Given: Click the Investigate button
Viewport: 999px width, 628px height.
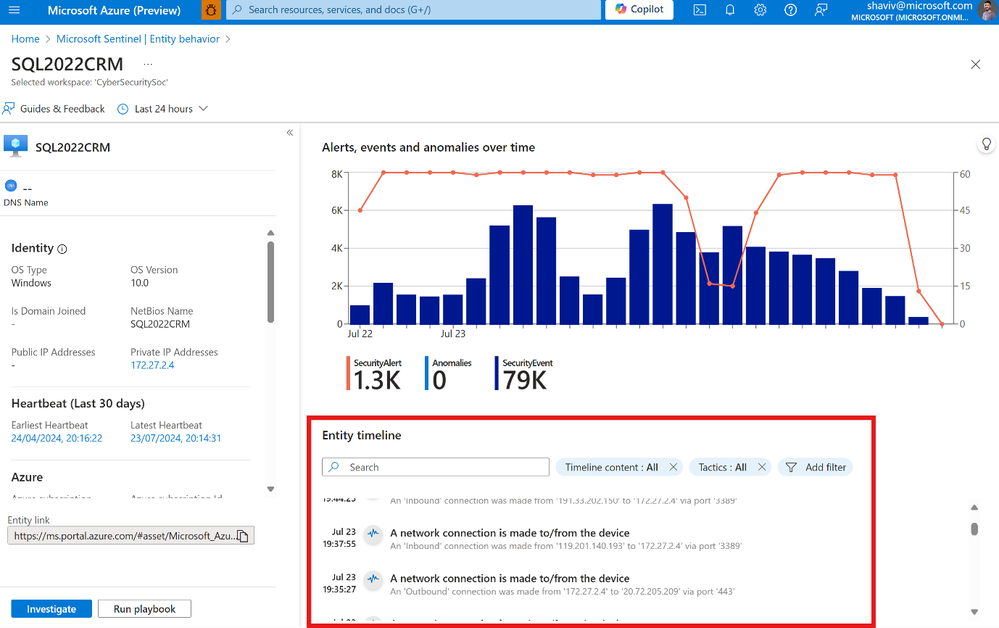Looking at the screenshot, I should pyautogui.click(x=52, y=609).
